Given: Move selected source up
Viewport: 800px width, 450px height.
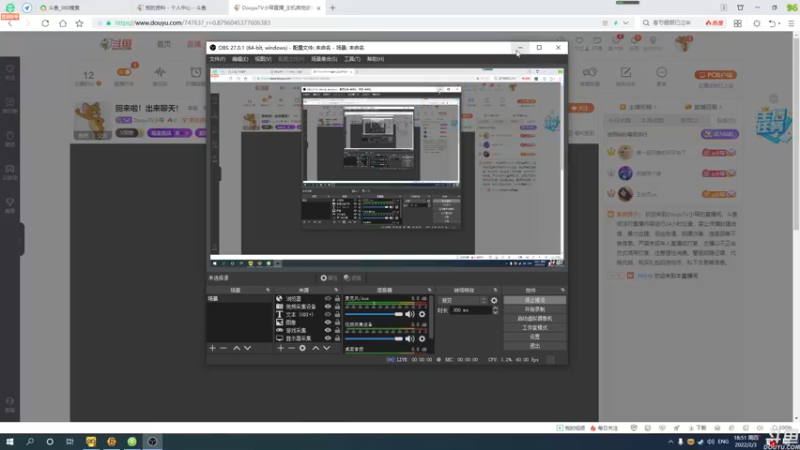Looking at the screenshot, I should (x=315, y=348).
